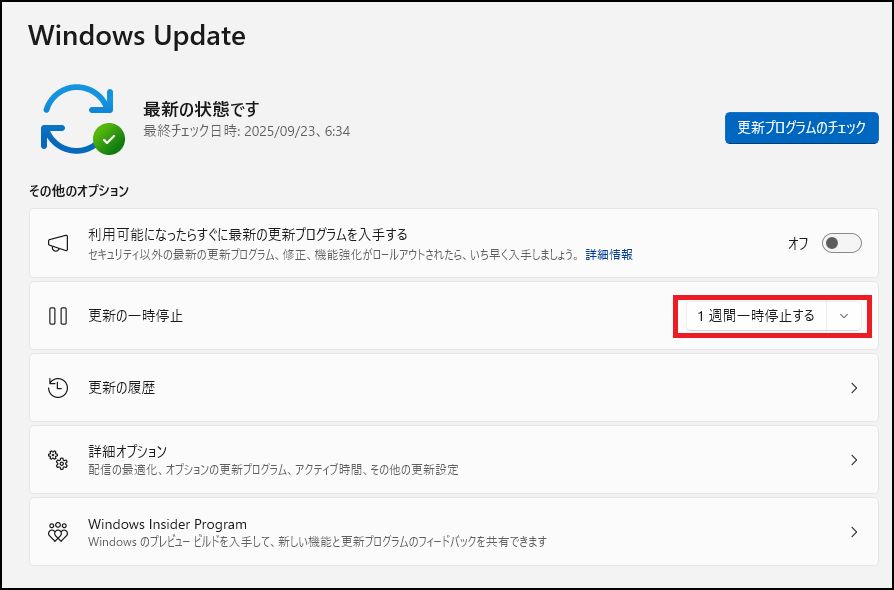The height and width of the screenshot is (590, 894).
Task: Click the その他のオプション heading
Action: pos(79,191)
